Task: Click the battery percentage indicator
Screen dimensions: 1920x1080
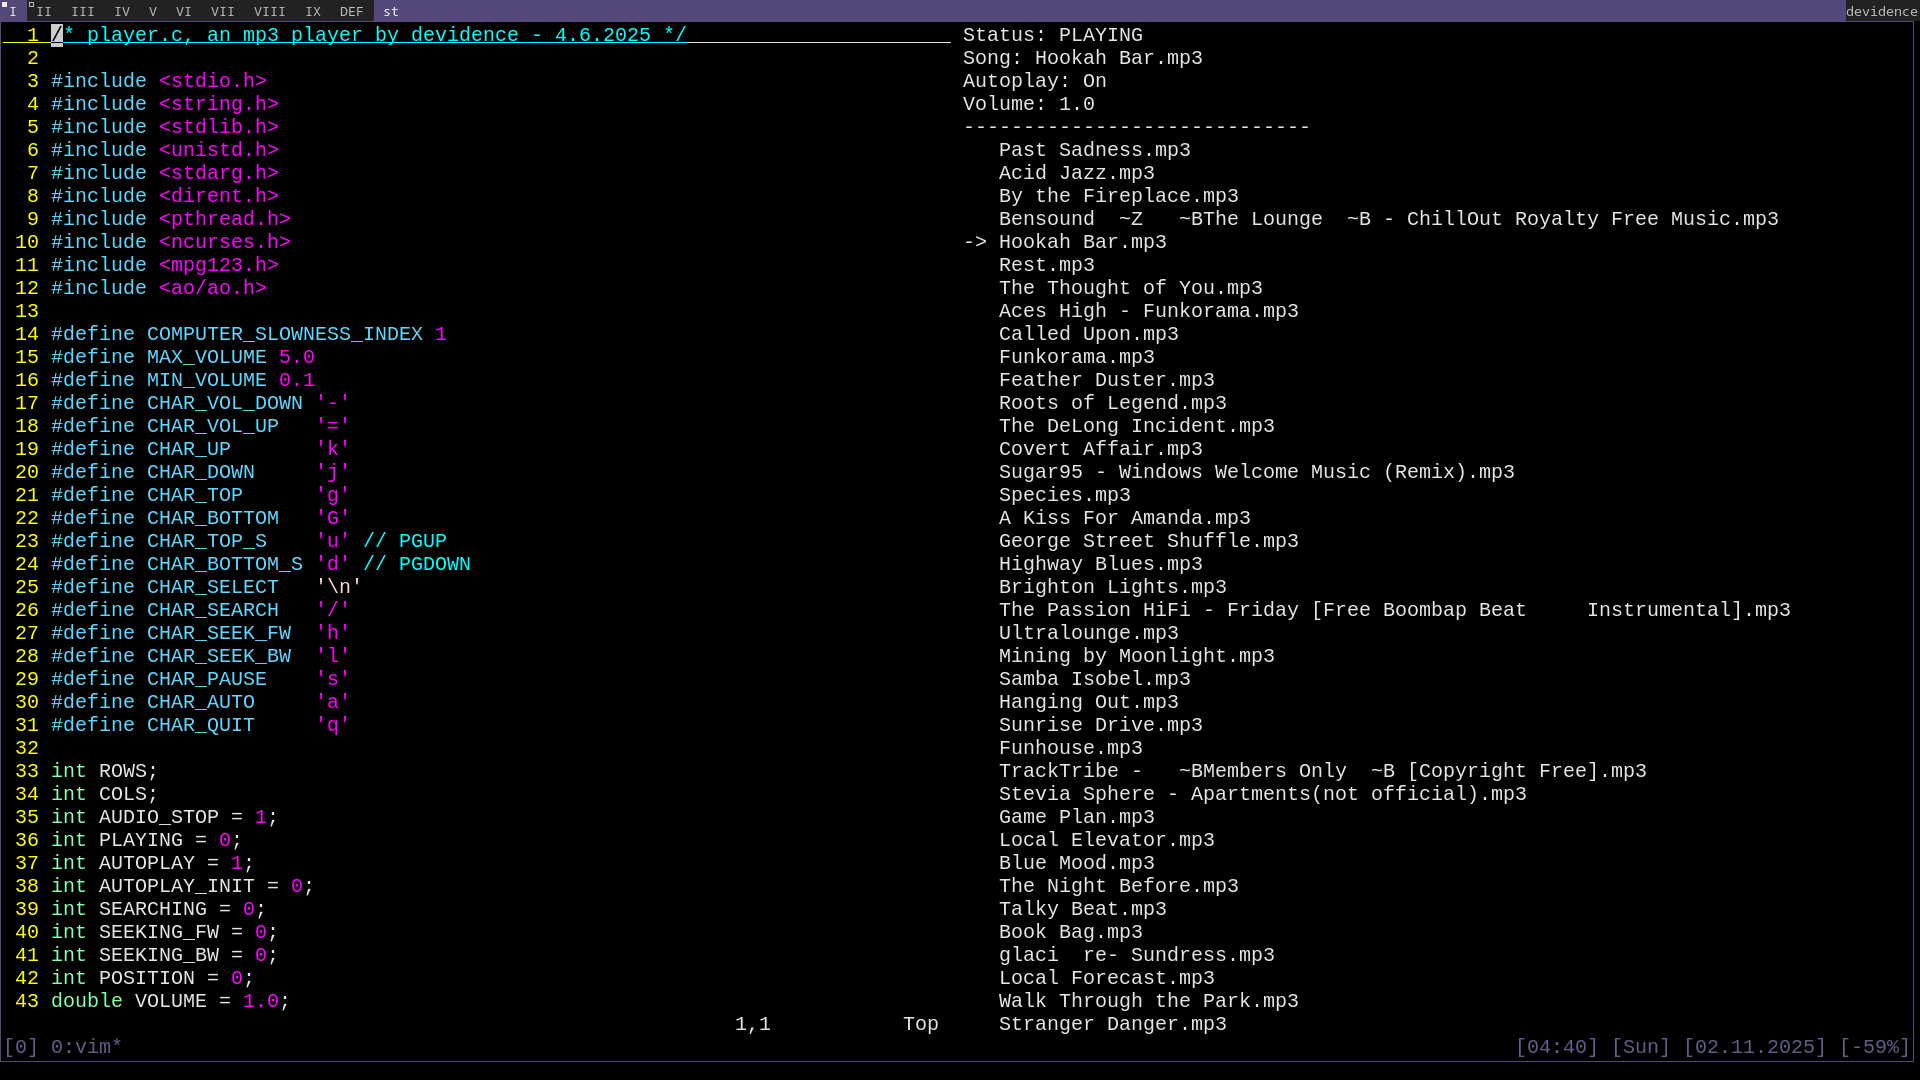Action: pos(1874,1047)
